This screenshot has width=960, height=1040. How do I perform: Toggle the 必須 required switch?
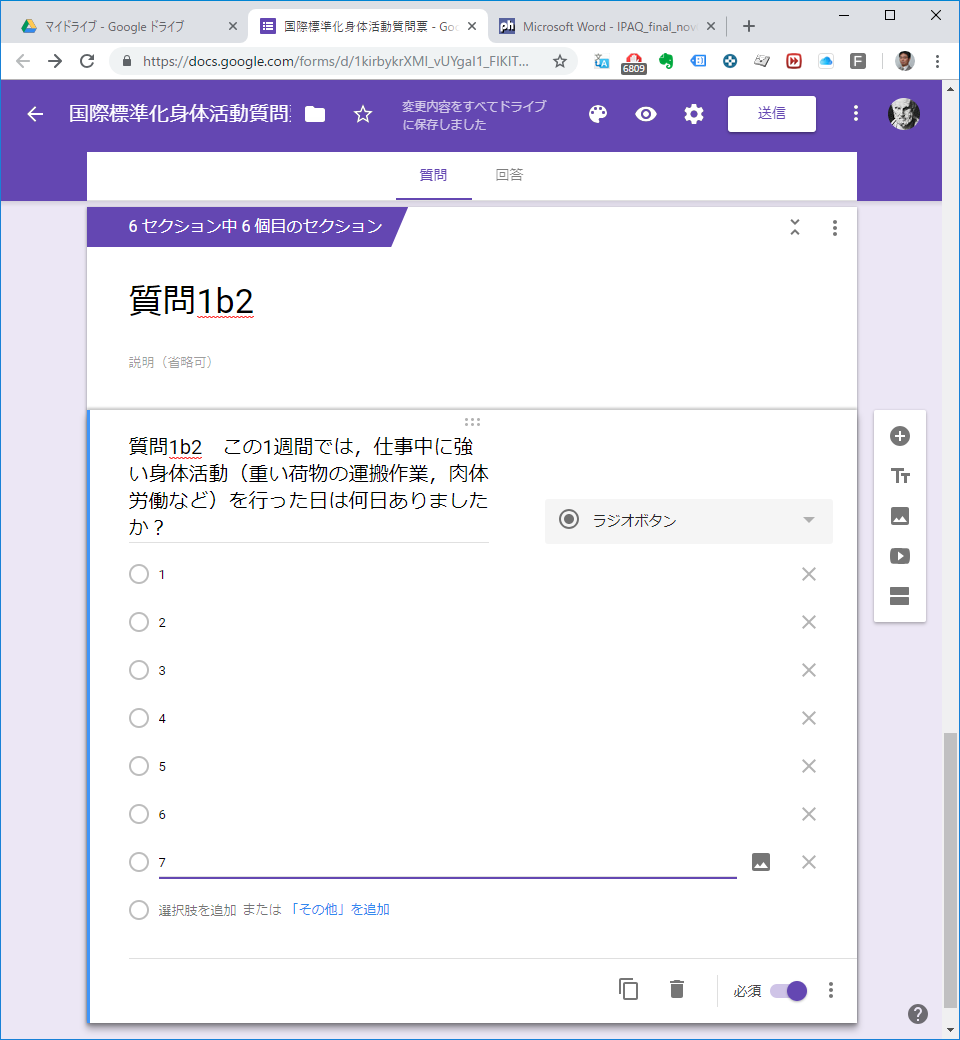(x=789, y=991)
